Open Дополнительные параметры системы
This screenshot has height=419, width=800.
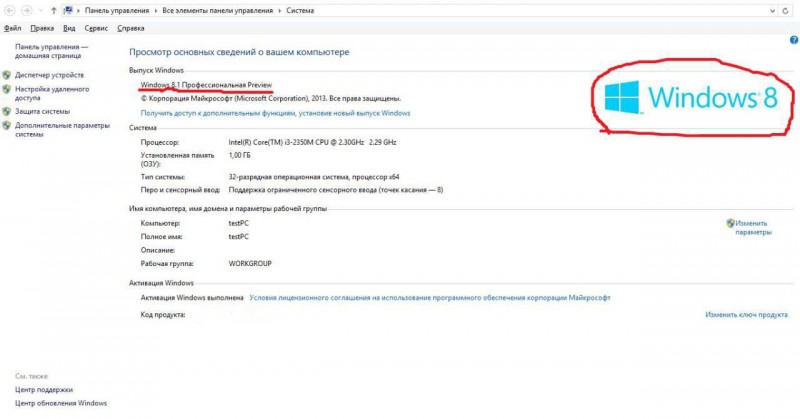62,130
